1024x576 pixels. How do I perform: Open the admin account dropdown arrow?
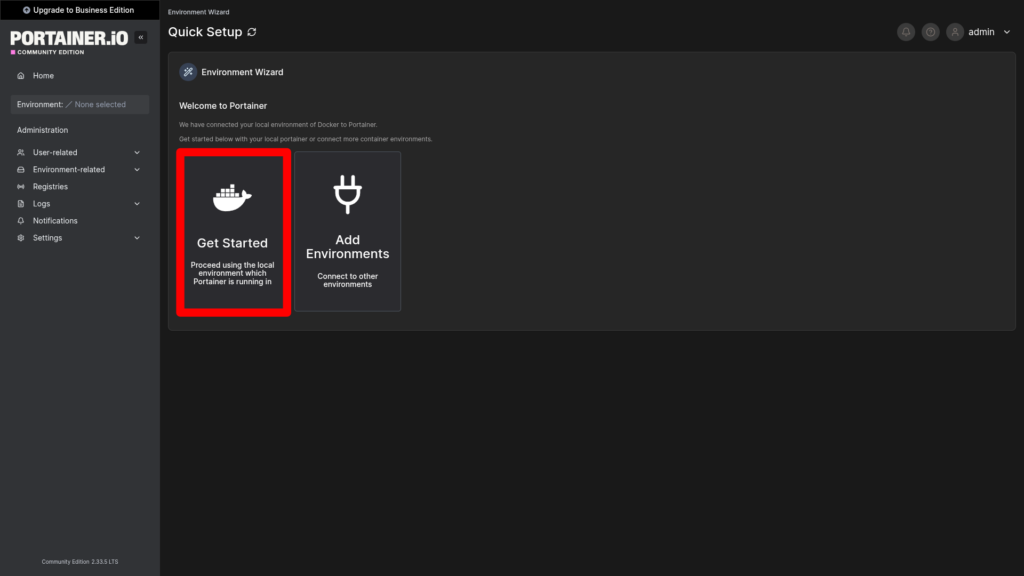pos(1006,32)
